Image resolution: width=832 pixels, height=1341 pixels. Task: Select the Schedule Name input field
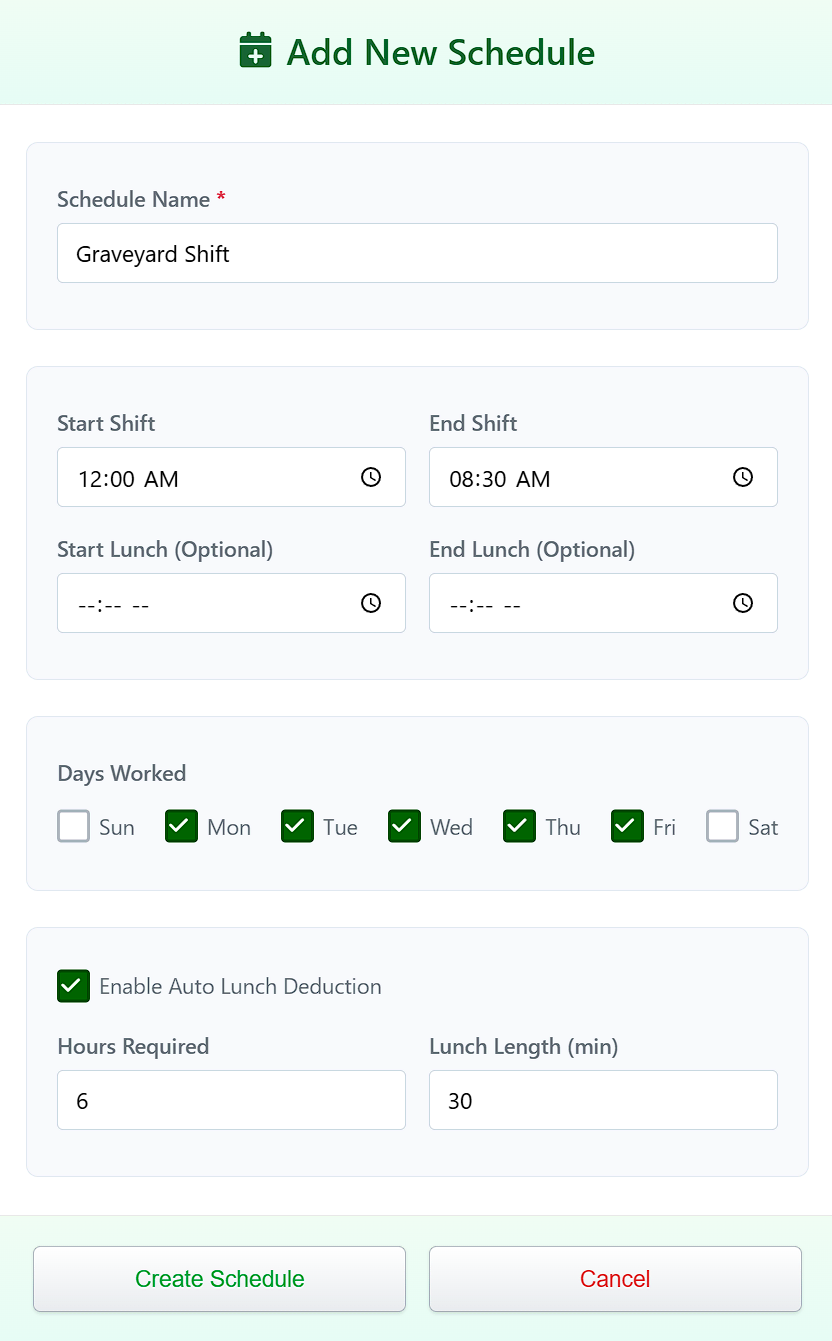coord(417,253)
